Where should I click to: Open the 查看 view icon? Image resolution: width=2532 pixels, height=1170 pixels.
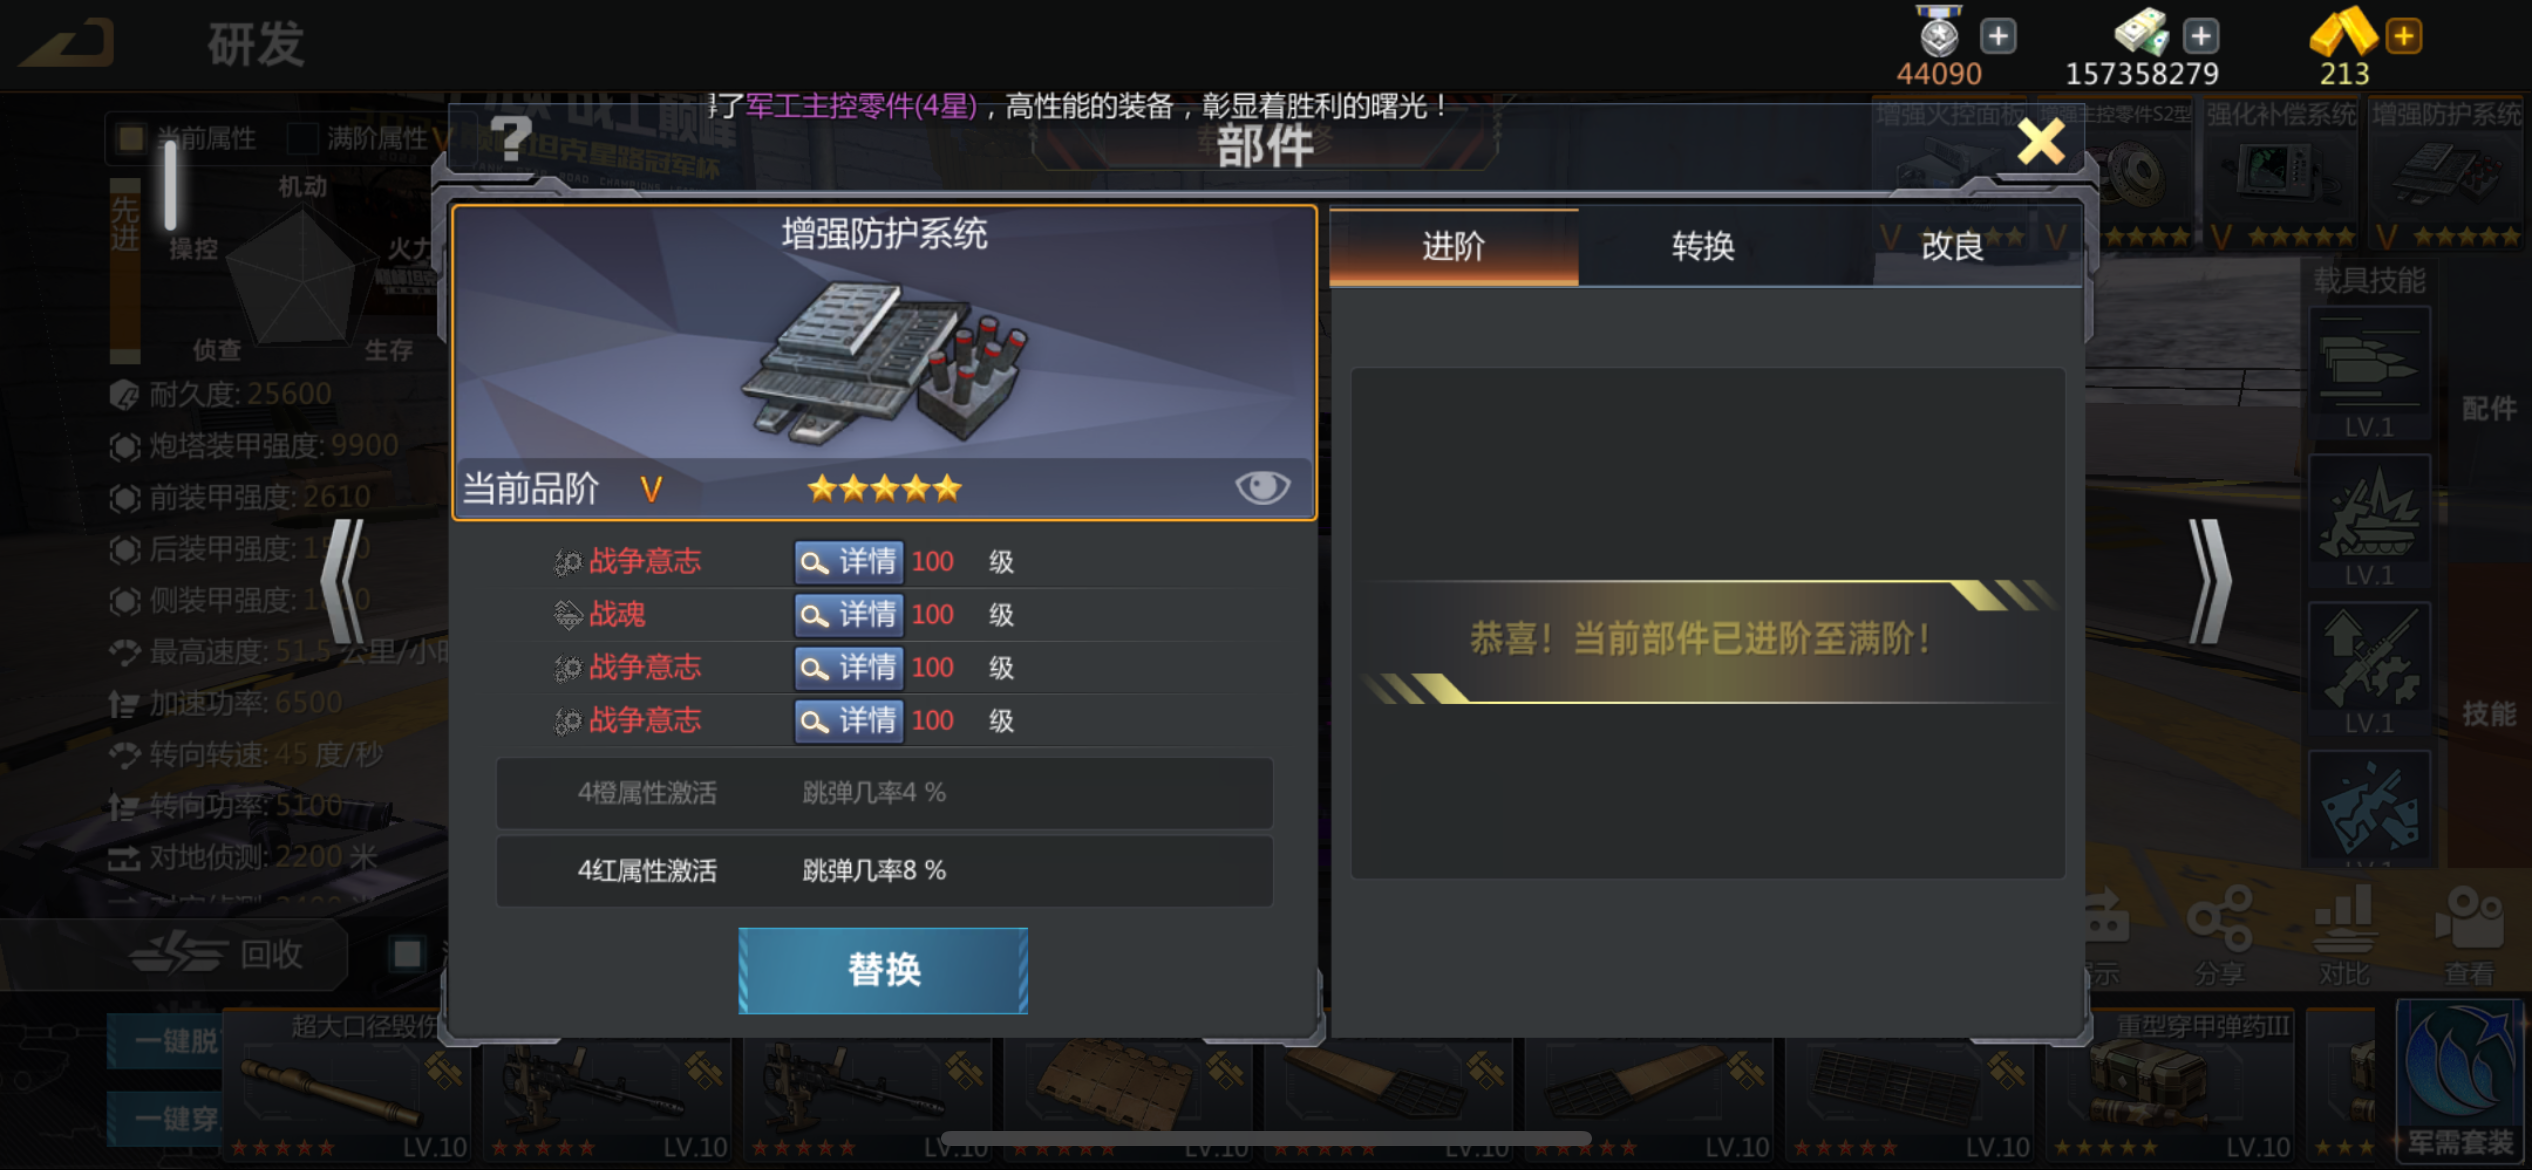pyautogui.click(x=2469, y=936)
